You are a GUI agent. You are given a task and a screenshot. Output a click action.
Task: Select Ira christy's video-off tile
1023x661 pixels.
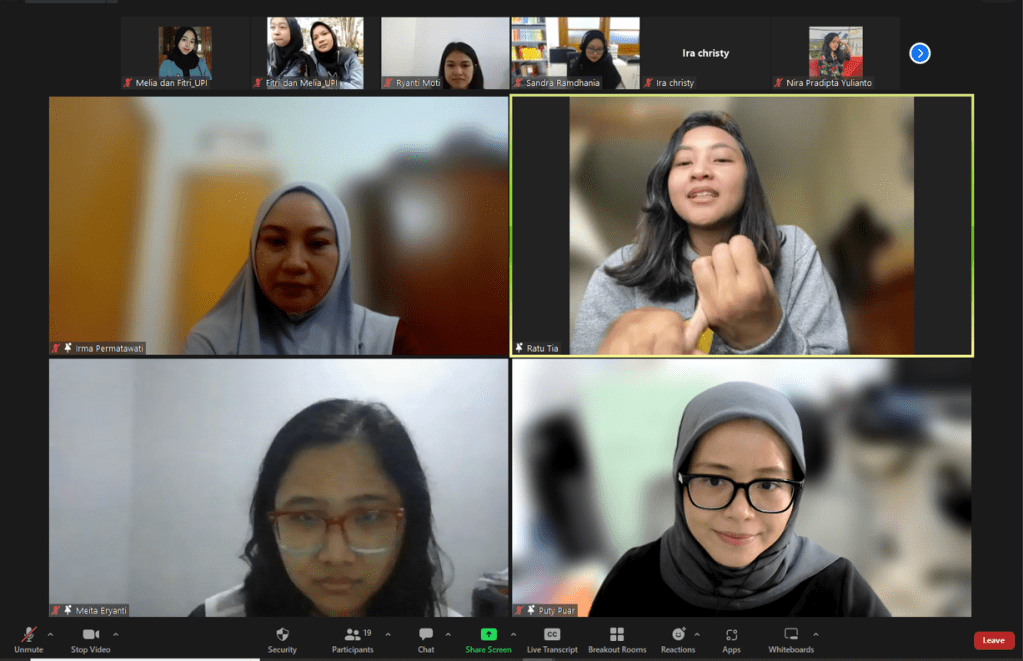point(705,53)
